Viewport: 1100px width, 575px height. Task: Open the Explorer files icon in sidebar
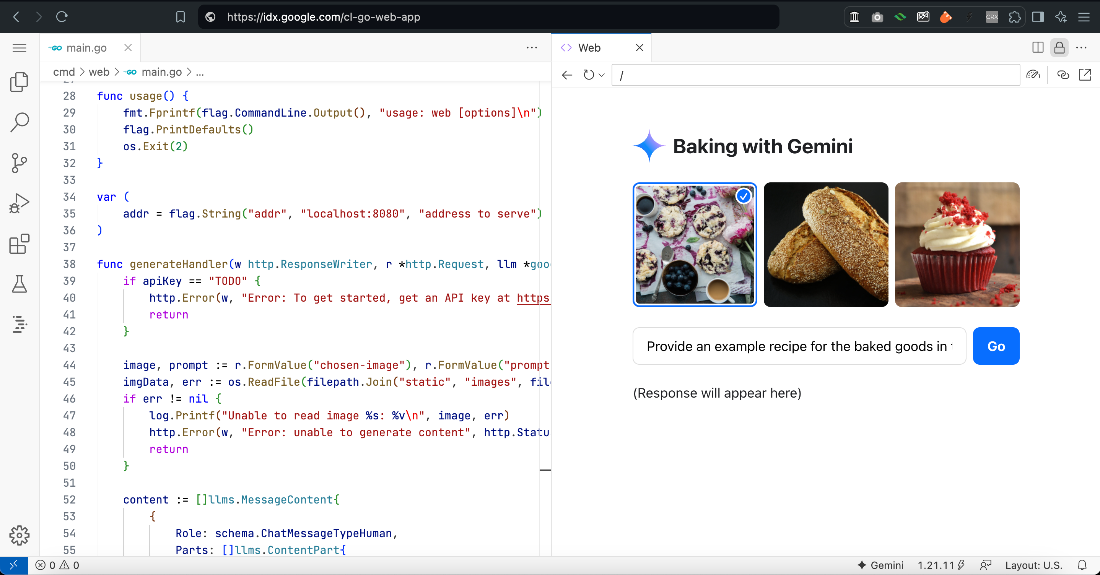(x=20, y=82)
